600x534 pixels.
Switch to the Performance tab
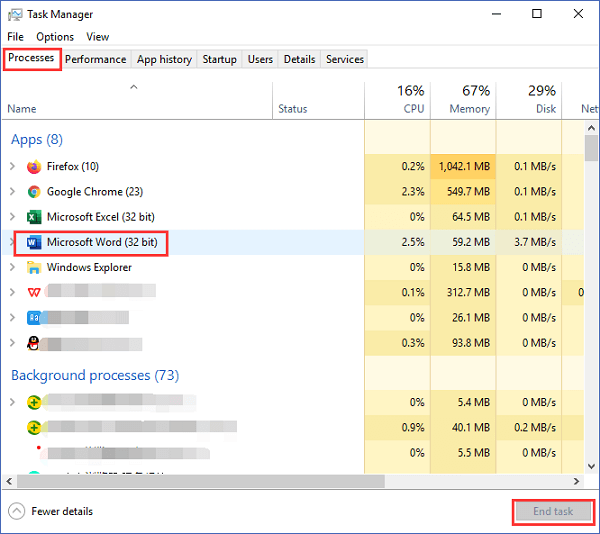pyautogui.click(x=95, y=59)
